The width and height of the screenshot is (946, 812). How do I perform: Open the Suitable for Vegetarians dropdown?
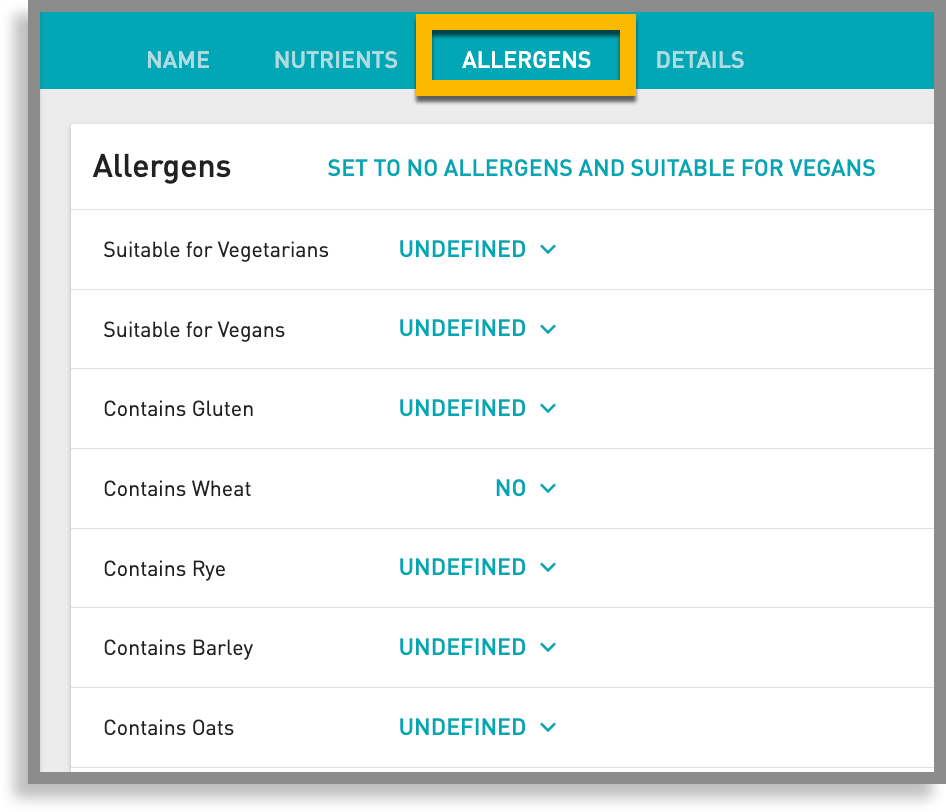coord(477,249)
